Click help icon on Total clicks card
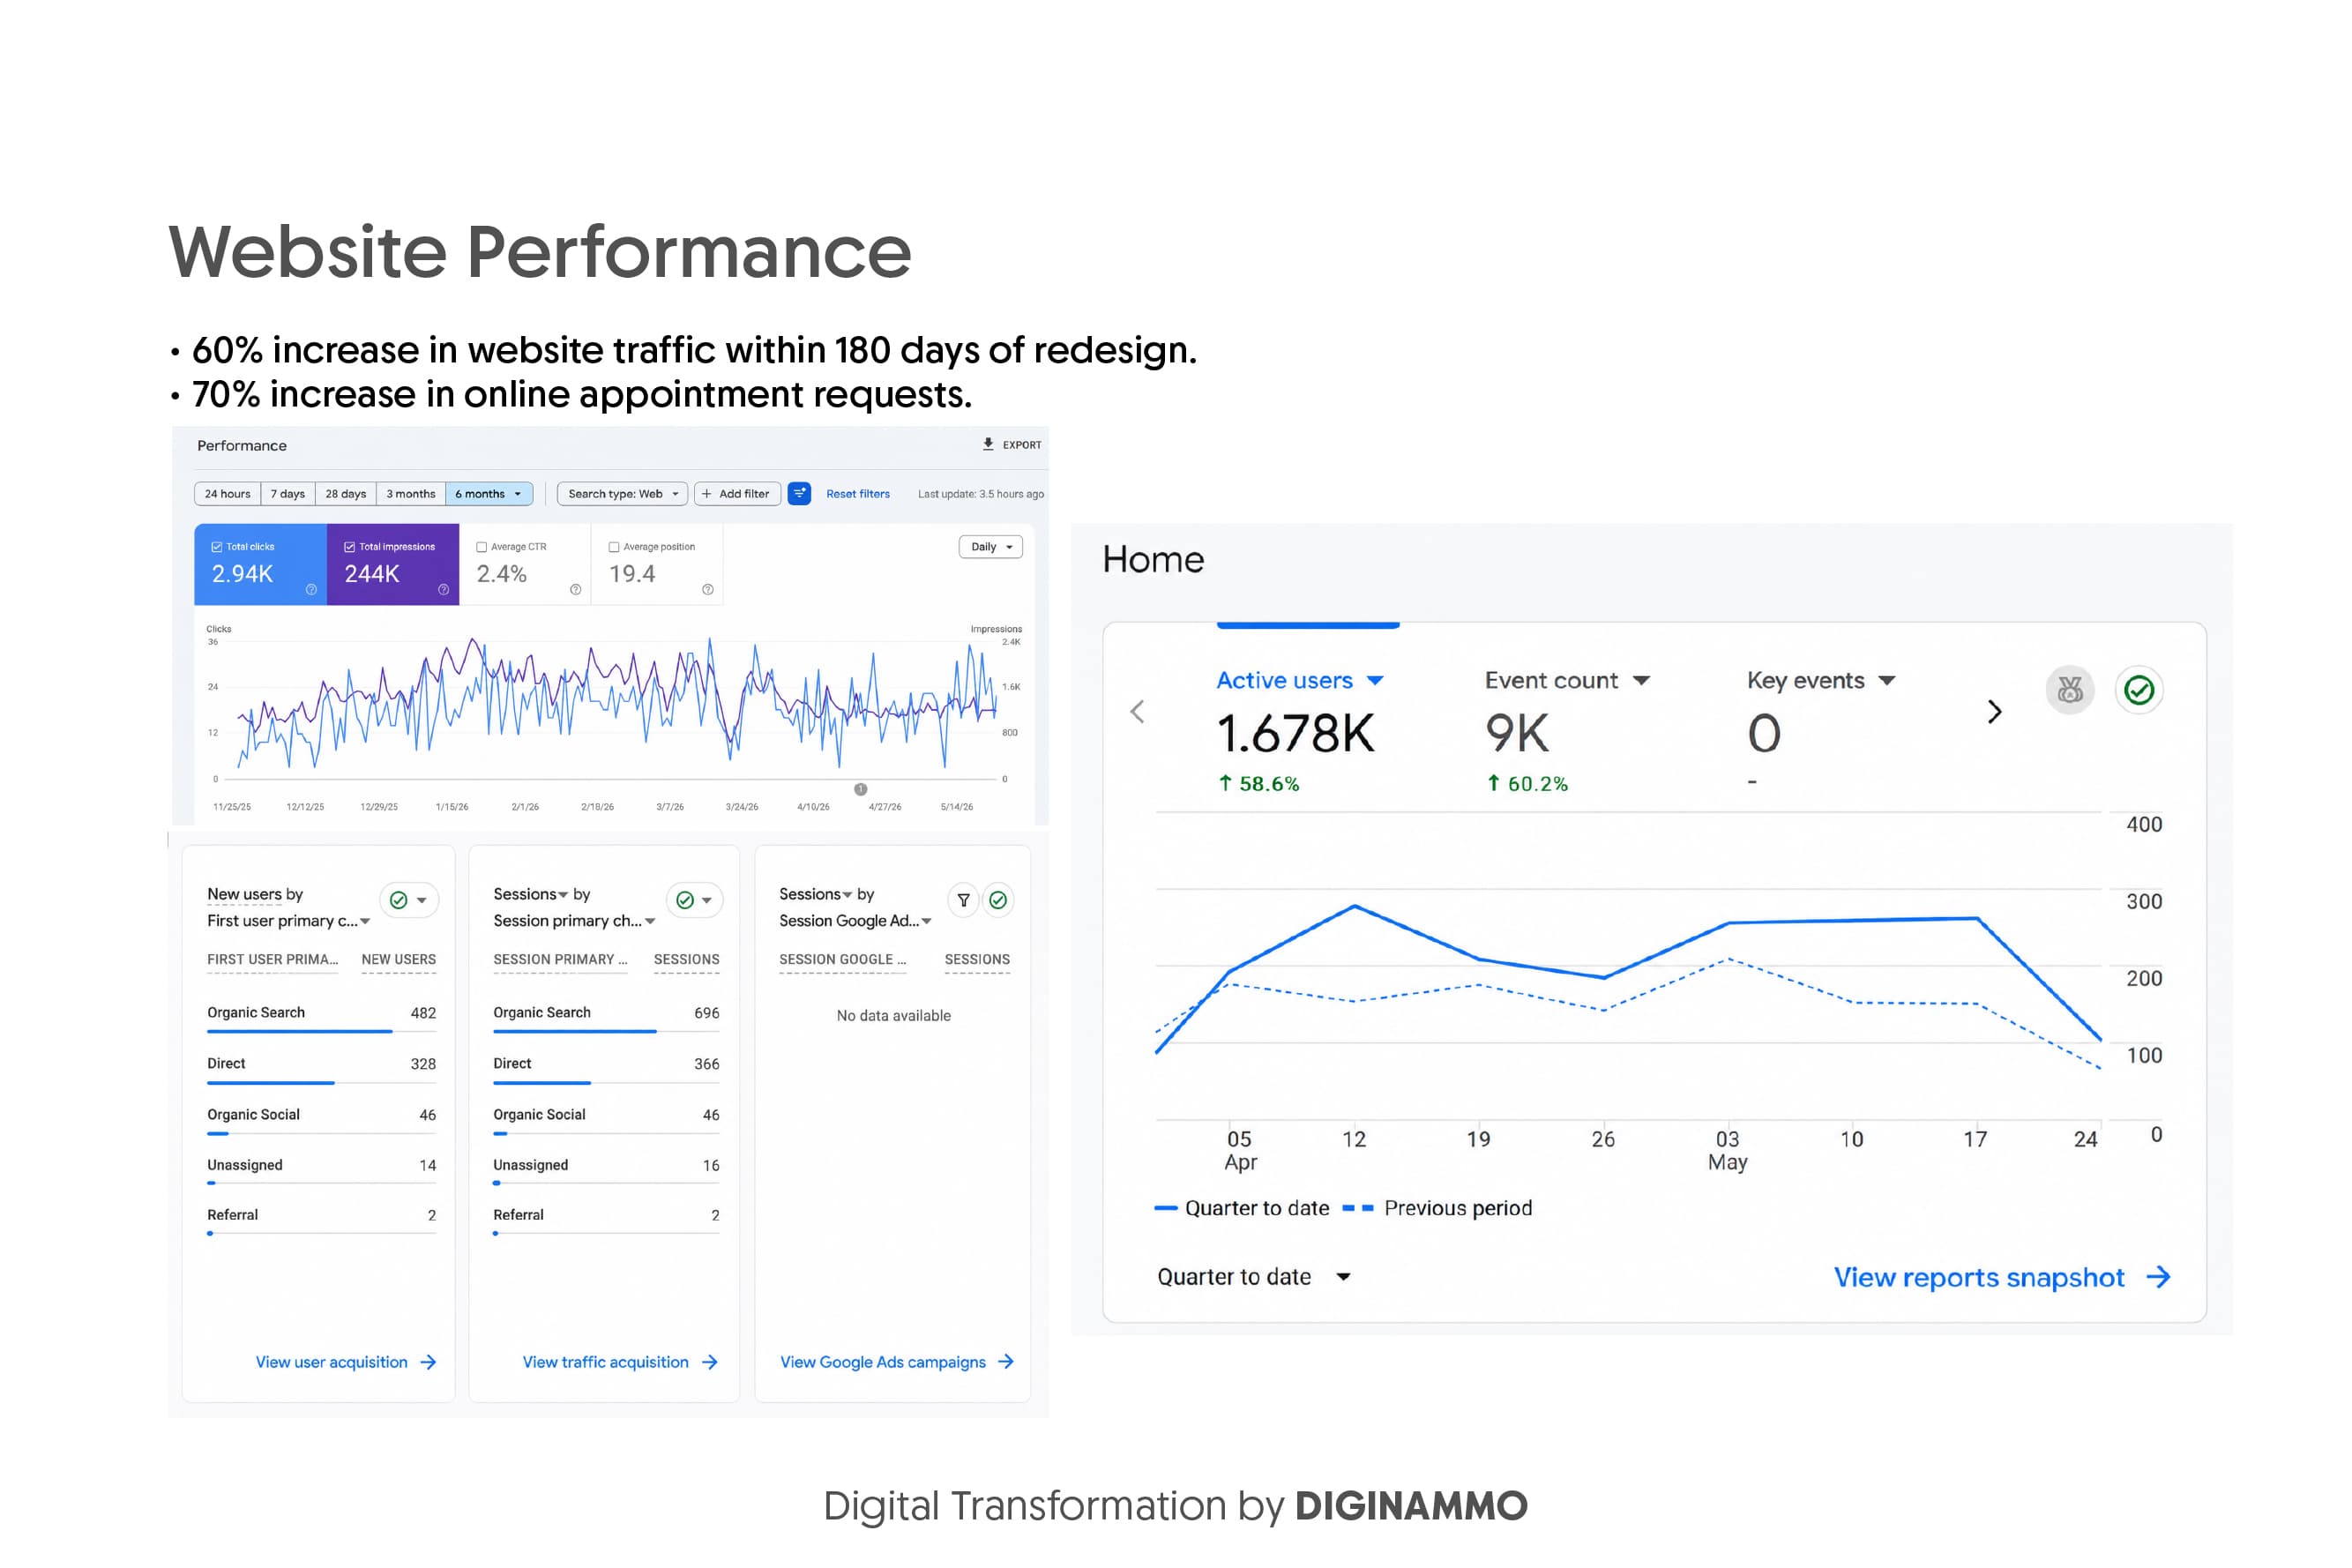 311,590
